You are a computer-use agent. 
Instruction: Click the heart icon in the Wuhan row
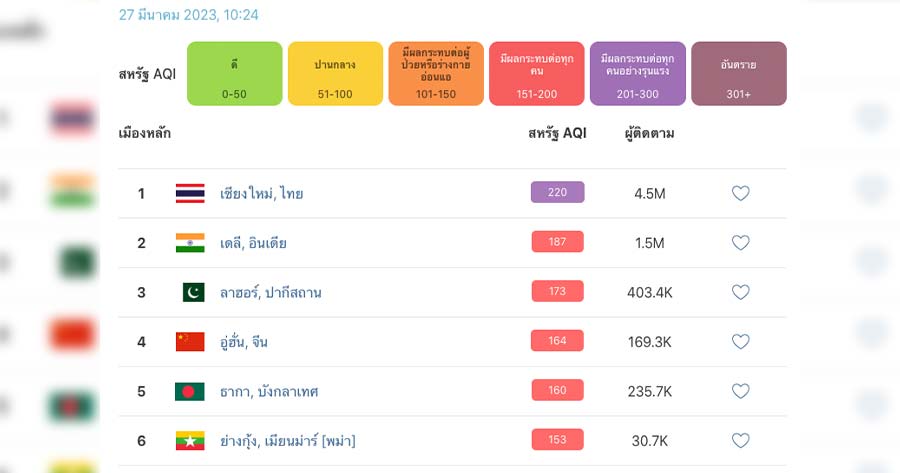tap(740, 342)
